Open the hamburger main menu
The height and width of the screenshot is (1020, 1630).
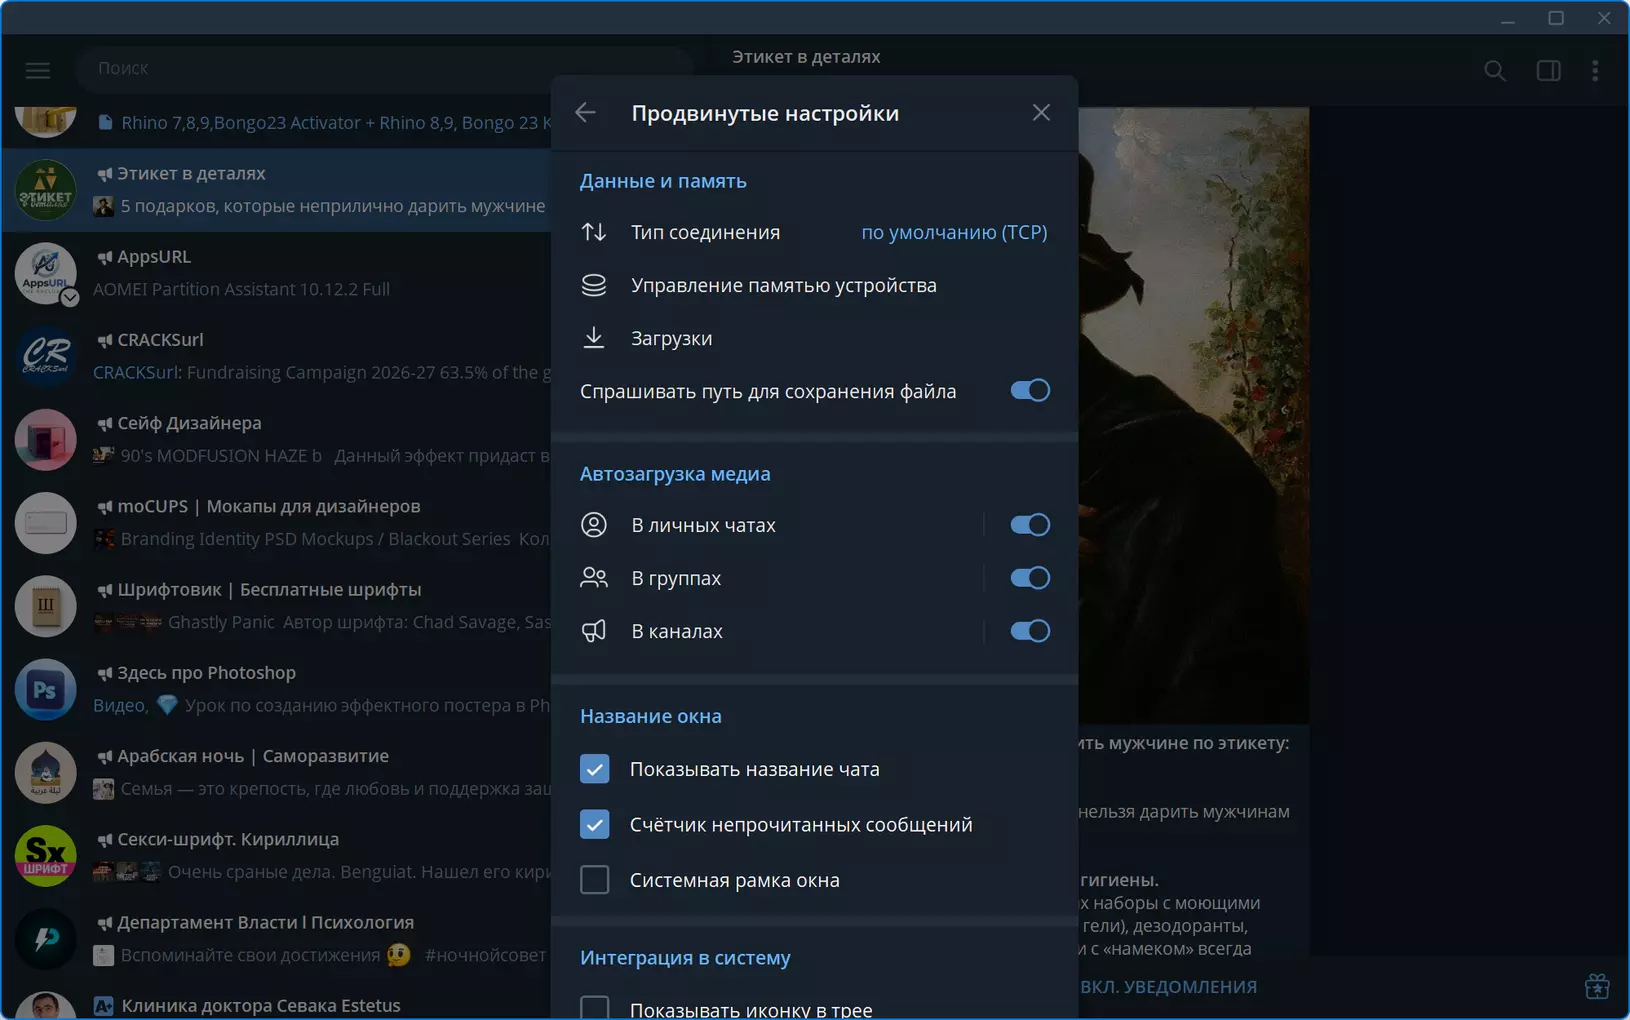38,70
